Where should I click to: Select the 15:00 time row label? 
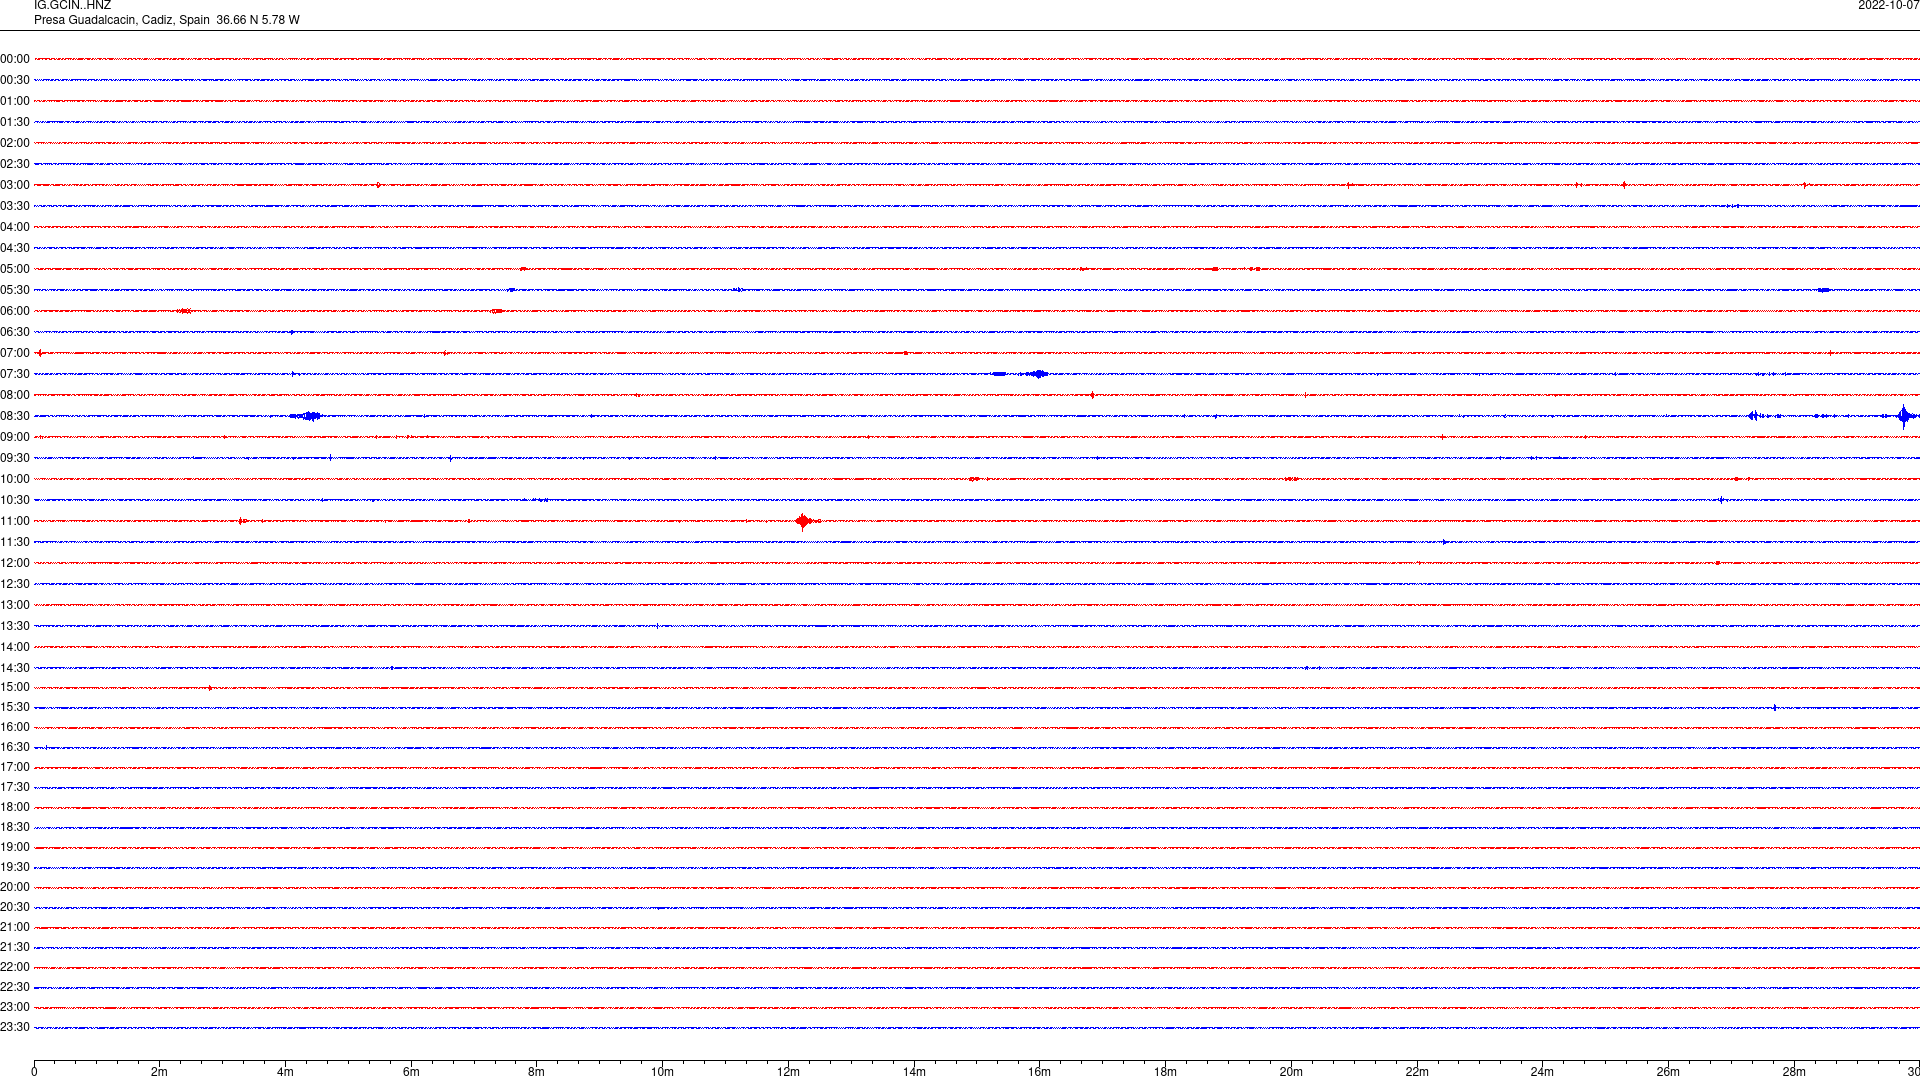(x=15, y=687)
